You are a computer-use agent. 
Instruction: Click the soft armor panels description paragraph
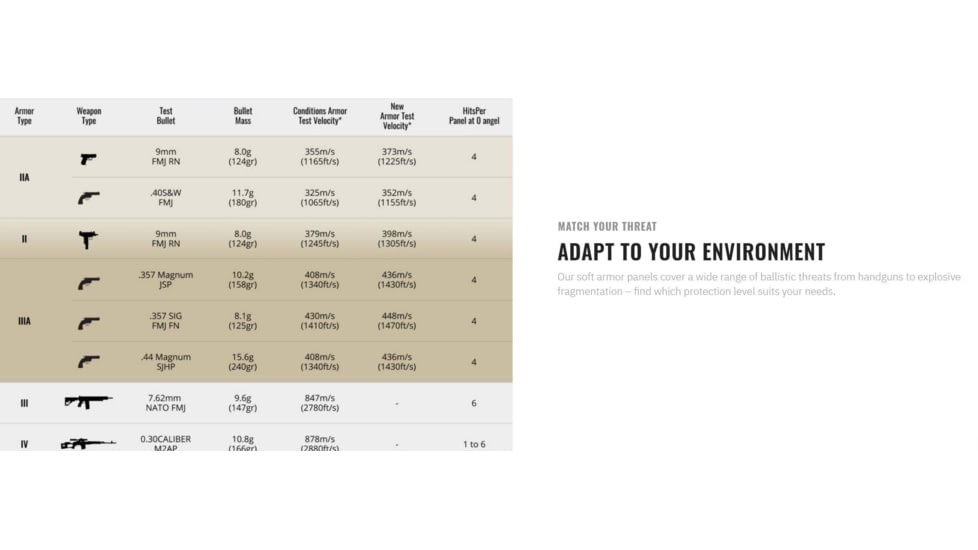point(758,284)
